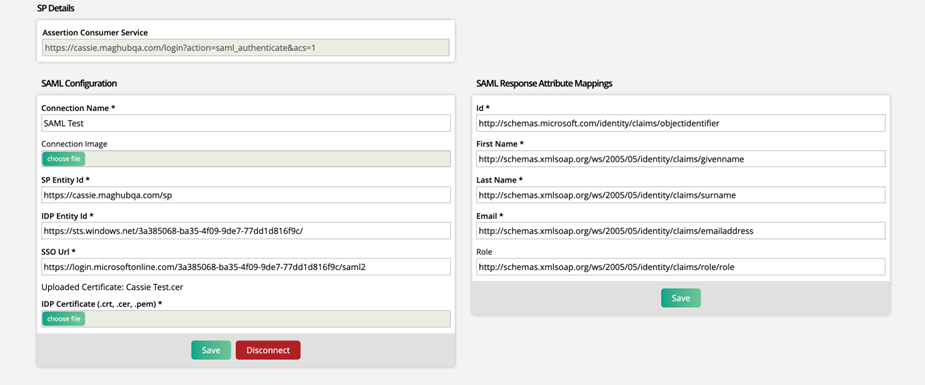Edit the Last Name mapping field
The image size is (925, 385).
[681, 195]
